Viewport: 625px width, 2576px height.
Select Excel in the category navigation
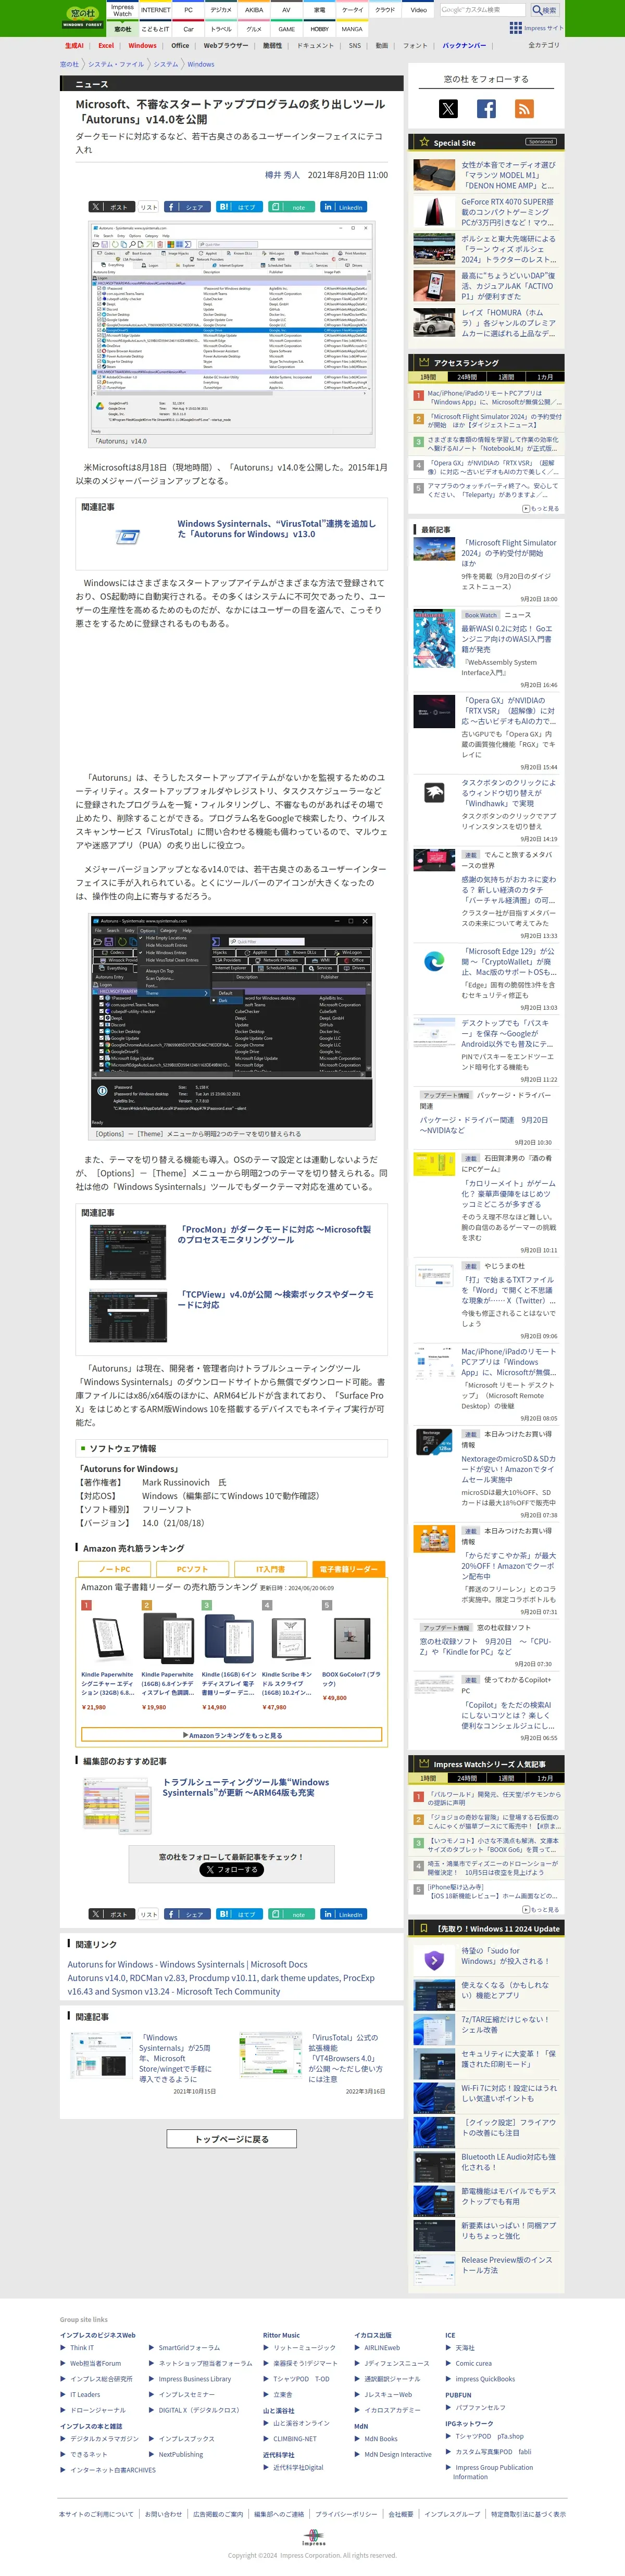click(106, 45)
